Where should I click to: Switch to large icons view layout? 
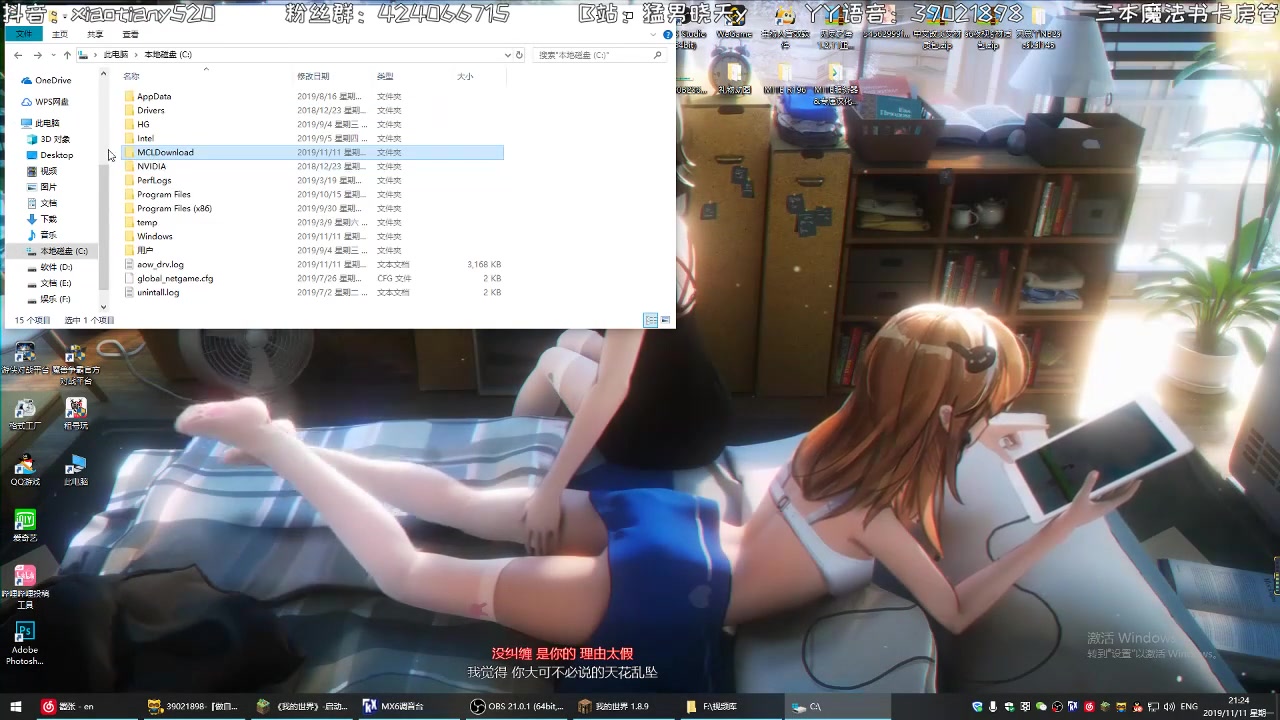(x=665, y=320)
